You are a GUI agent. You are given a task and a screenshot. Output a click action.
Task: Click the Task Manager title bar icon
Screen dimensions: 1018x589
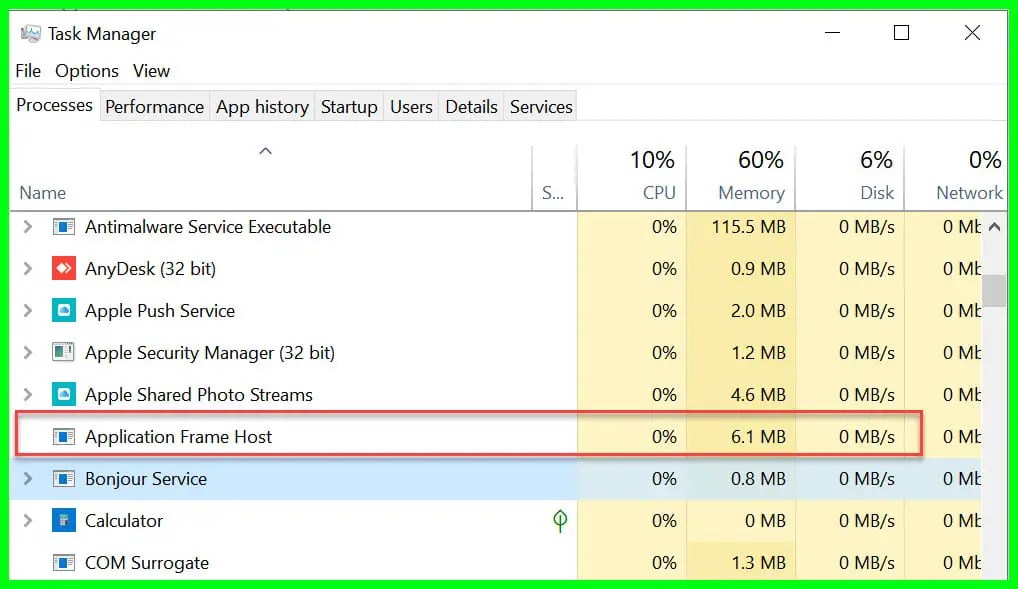[x=28, y=33]
